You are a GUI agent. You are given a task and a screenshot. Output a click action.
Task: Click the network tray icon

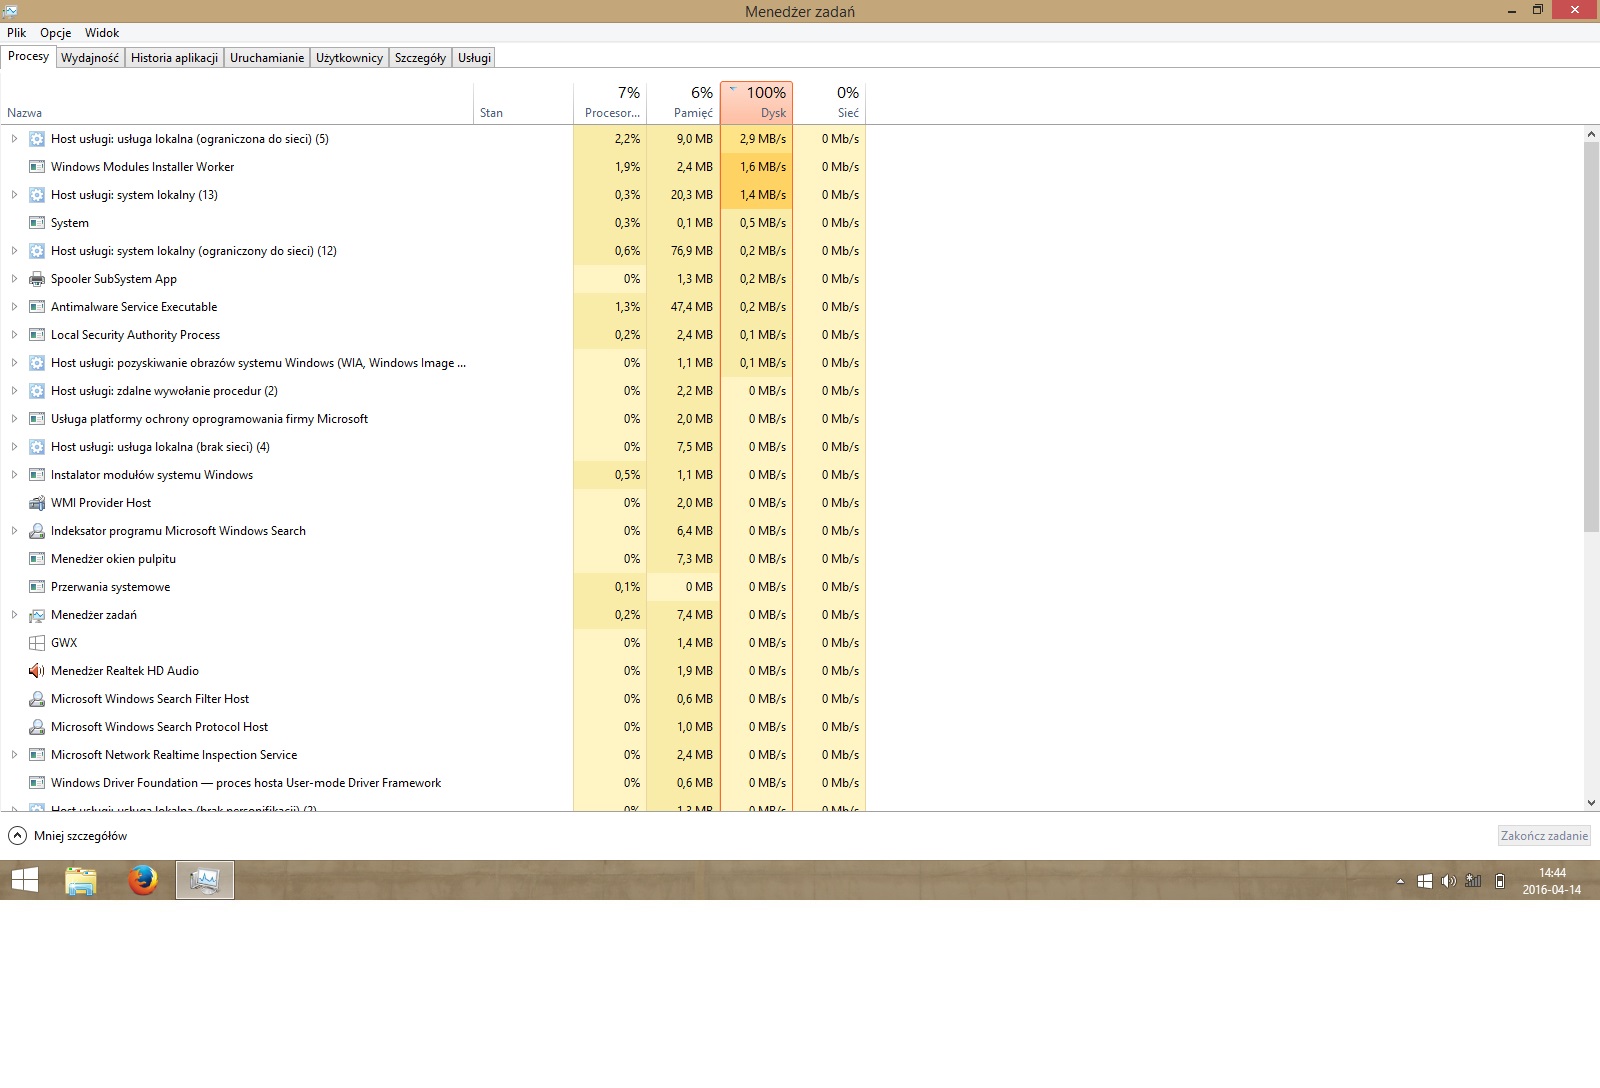point(1473,881)
